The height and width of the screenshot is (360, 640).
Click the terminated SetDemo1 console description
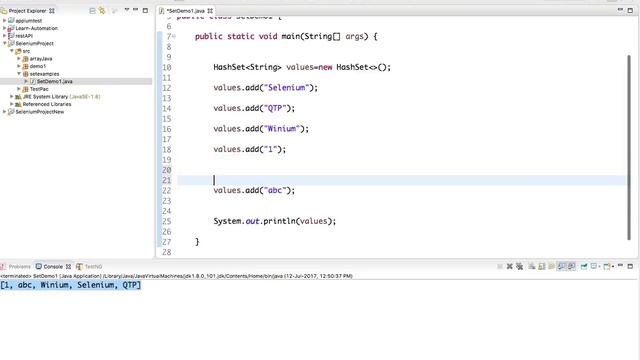coord(176,276)
